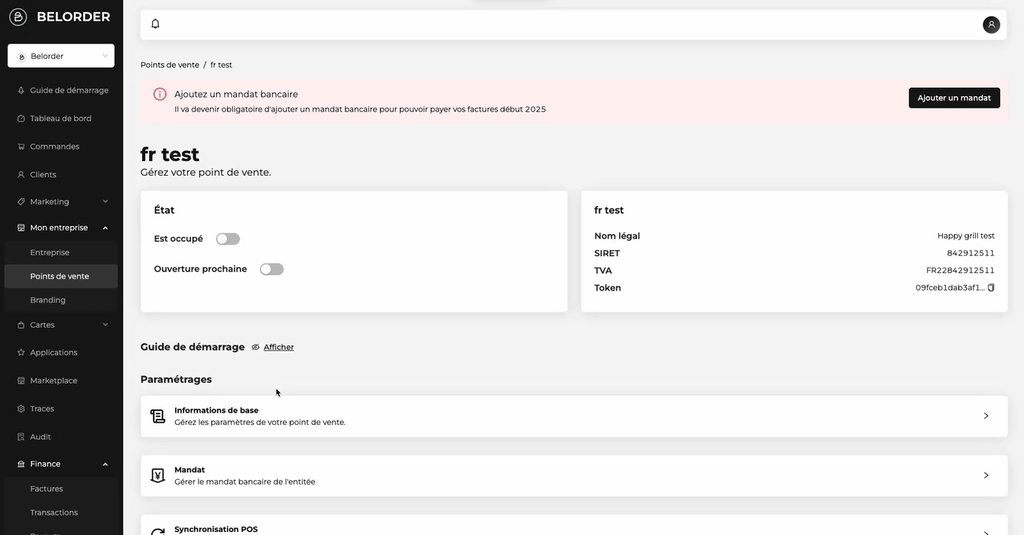Click the Cartes bag icon
The height and width of the screenshot is (535, 1024).
[x=21, y=325]
